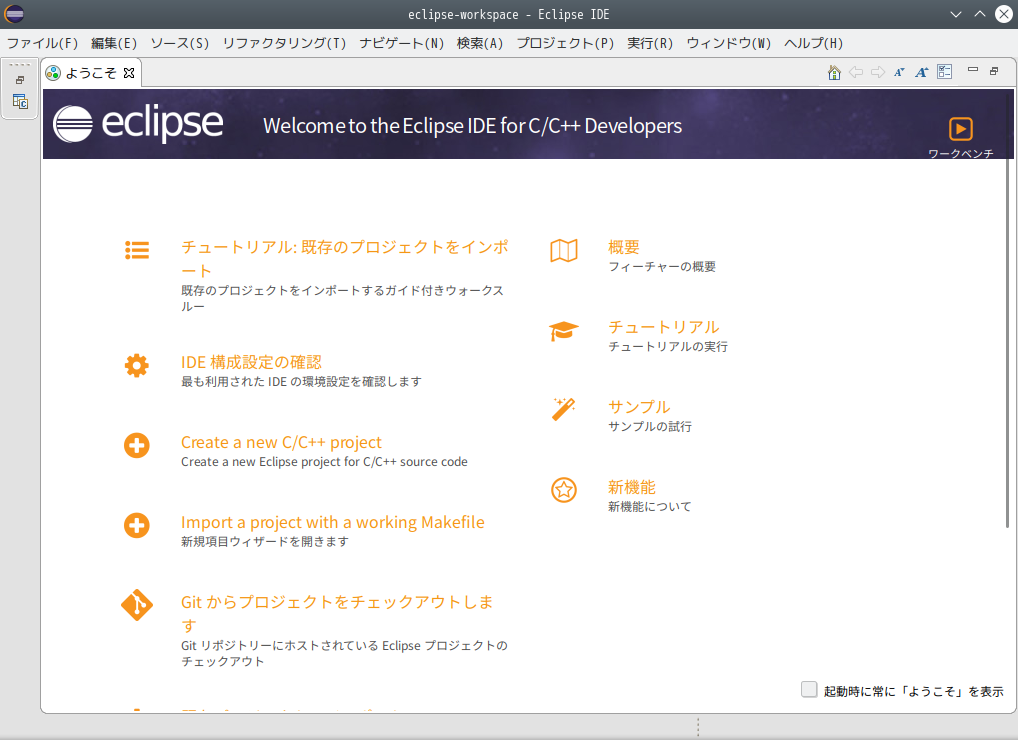Open the Workbench play icon

pos(960,129)
